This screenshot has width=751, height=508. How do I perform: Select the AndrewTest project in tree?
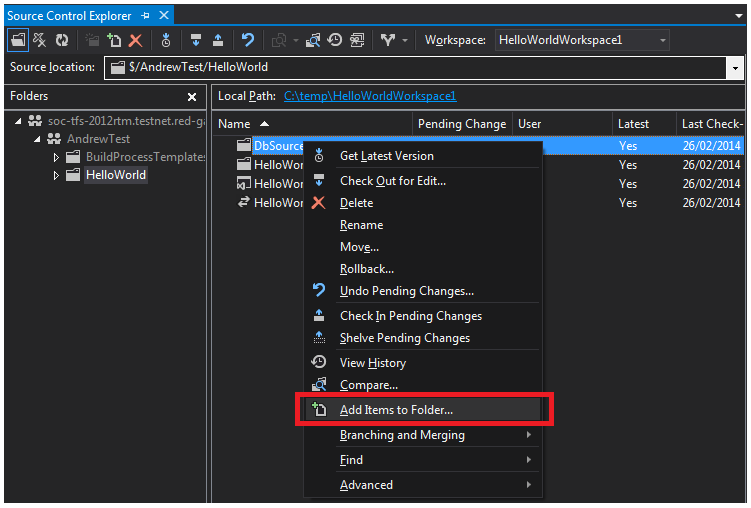point(98,139)
